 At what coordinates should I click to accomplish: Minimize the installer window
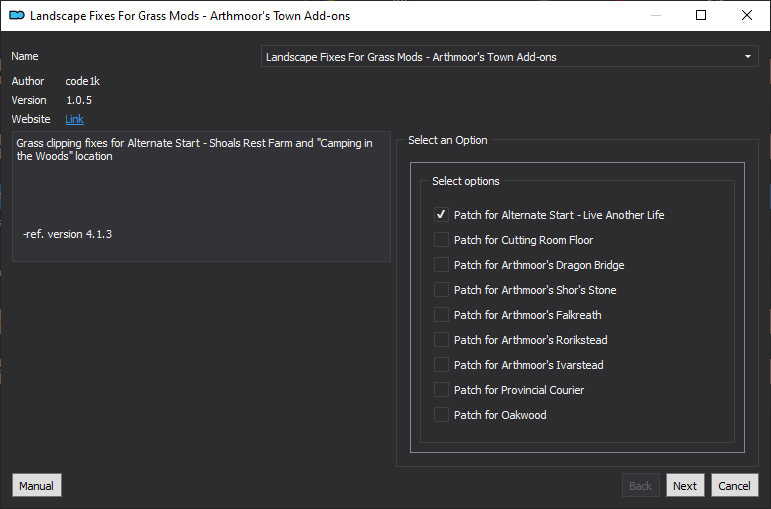point(655,15)
